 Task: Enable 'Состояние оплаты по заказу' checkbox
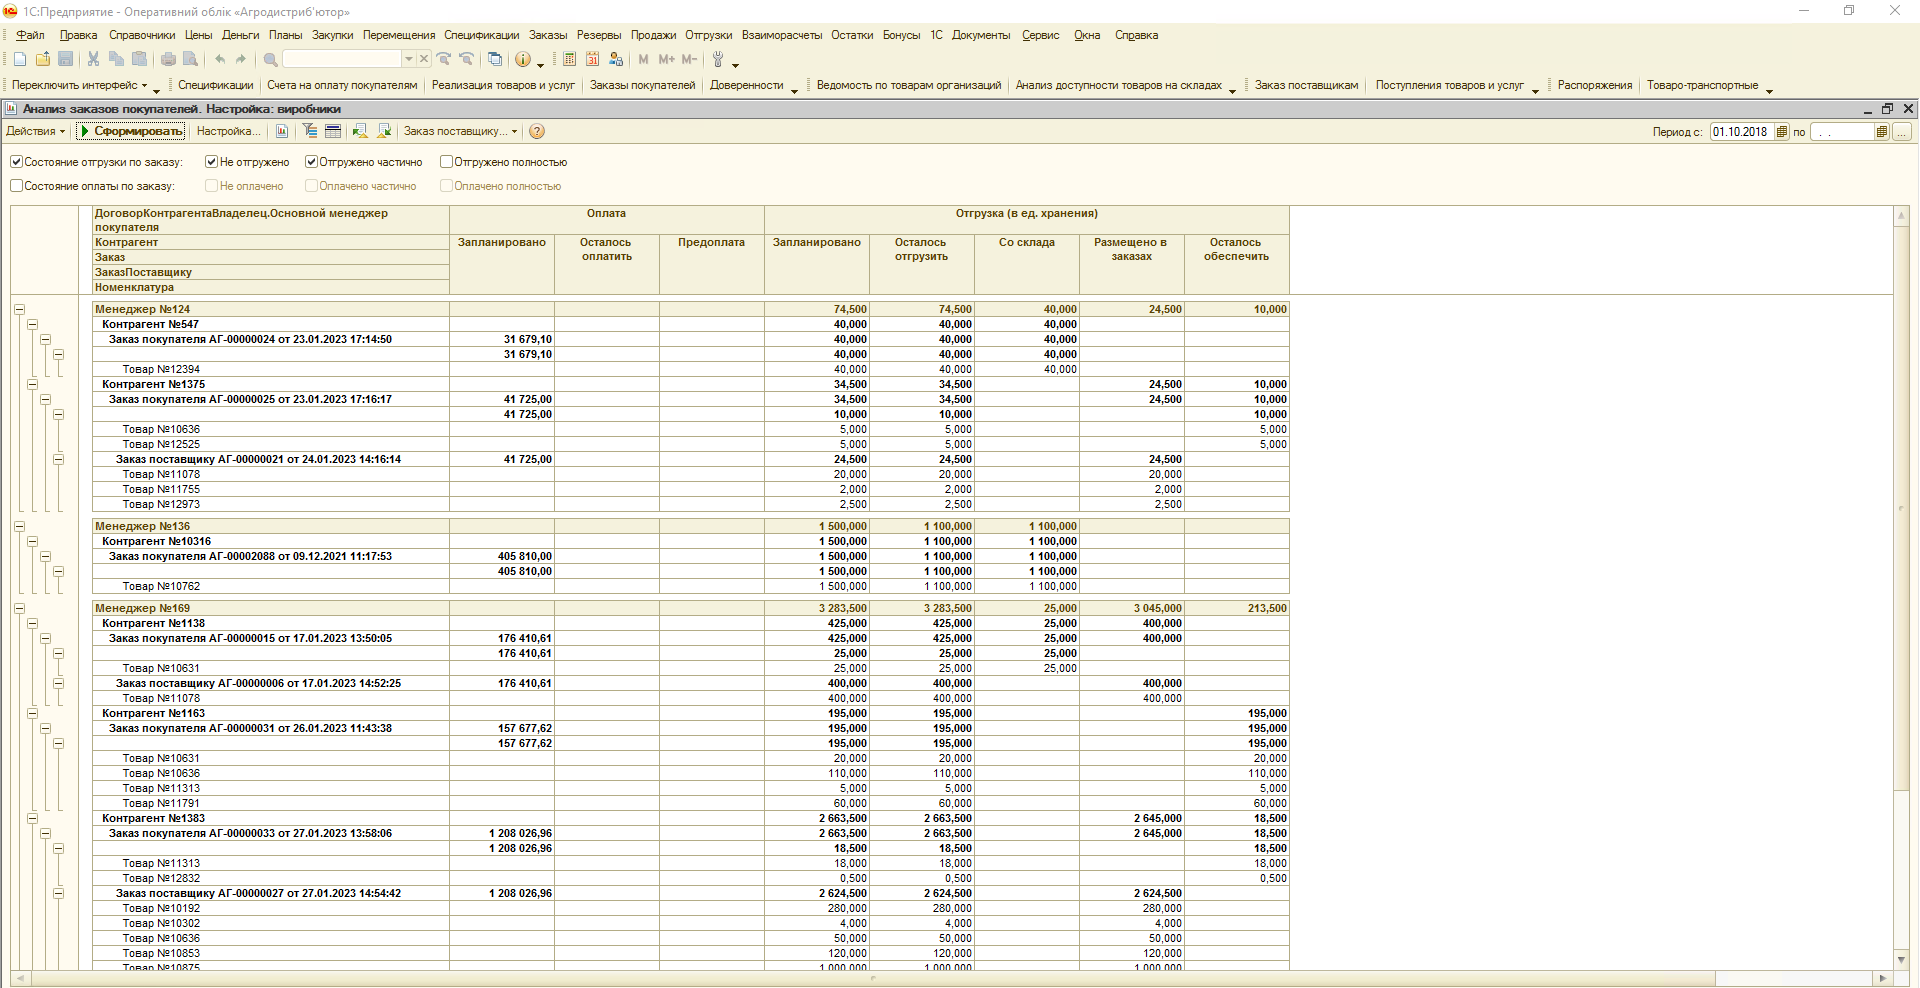click(x=17, y=186)
